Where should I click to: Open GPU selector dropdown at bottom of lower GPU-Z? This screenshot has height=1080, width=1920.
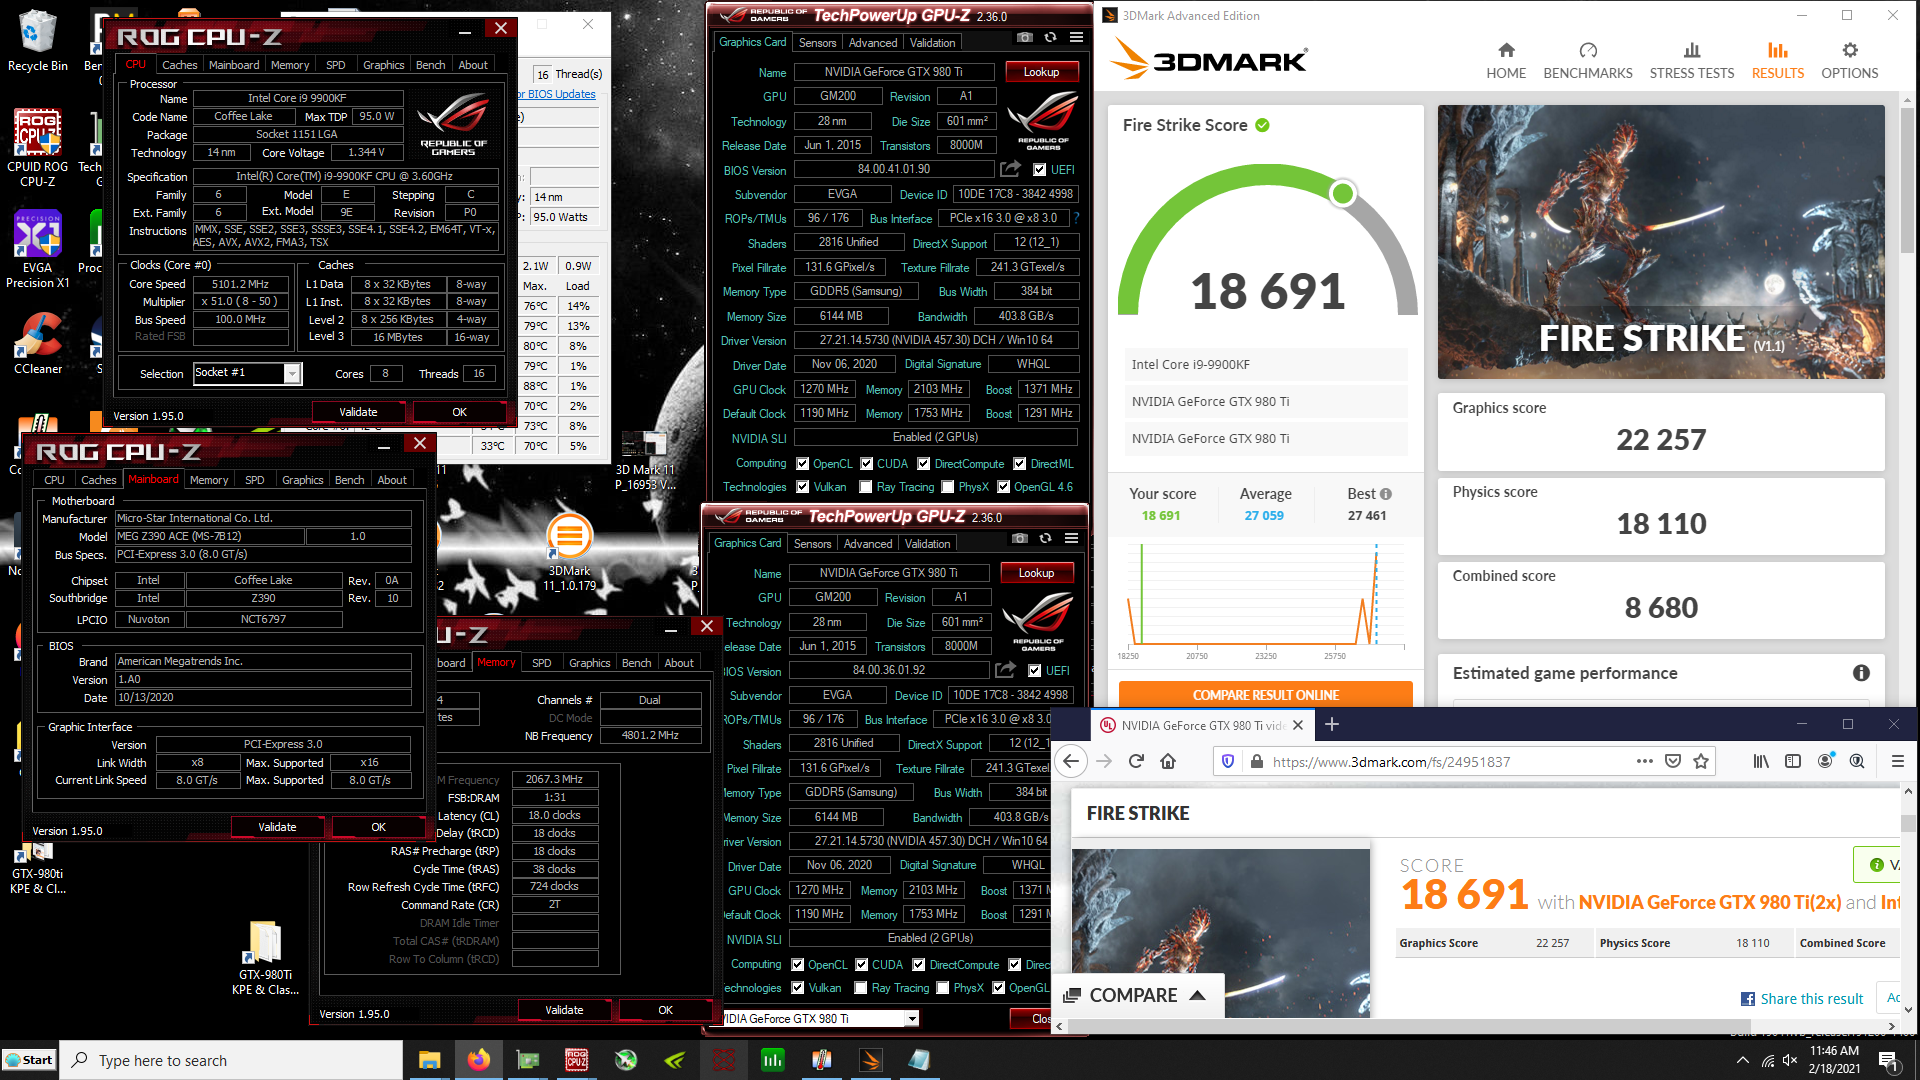pos(911,1018)
